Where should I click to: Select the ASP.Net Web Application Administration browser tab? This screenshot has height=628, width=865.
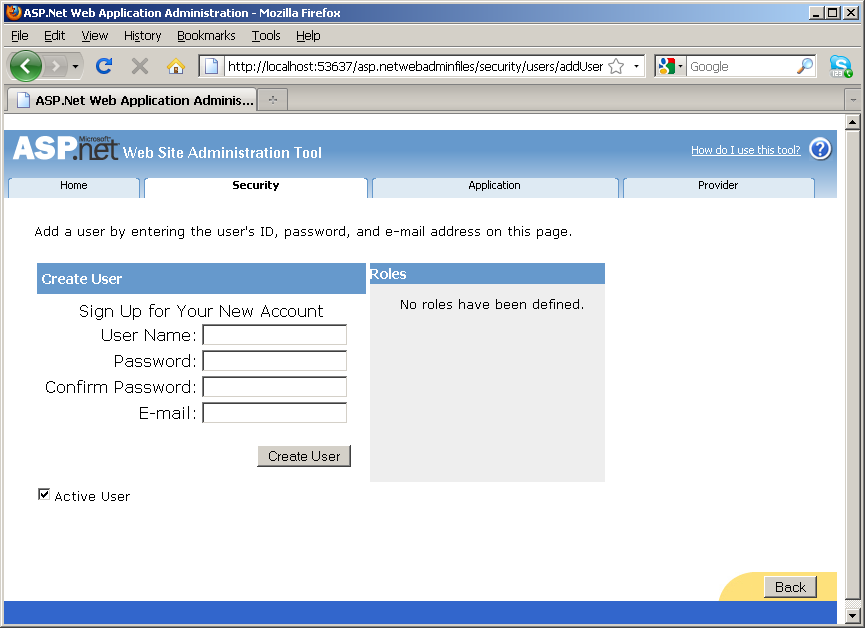[x=132, y=100]
